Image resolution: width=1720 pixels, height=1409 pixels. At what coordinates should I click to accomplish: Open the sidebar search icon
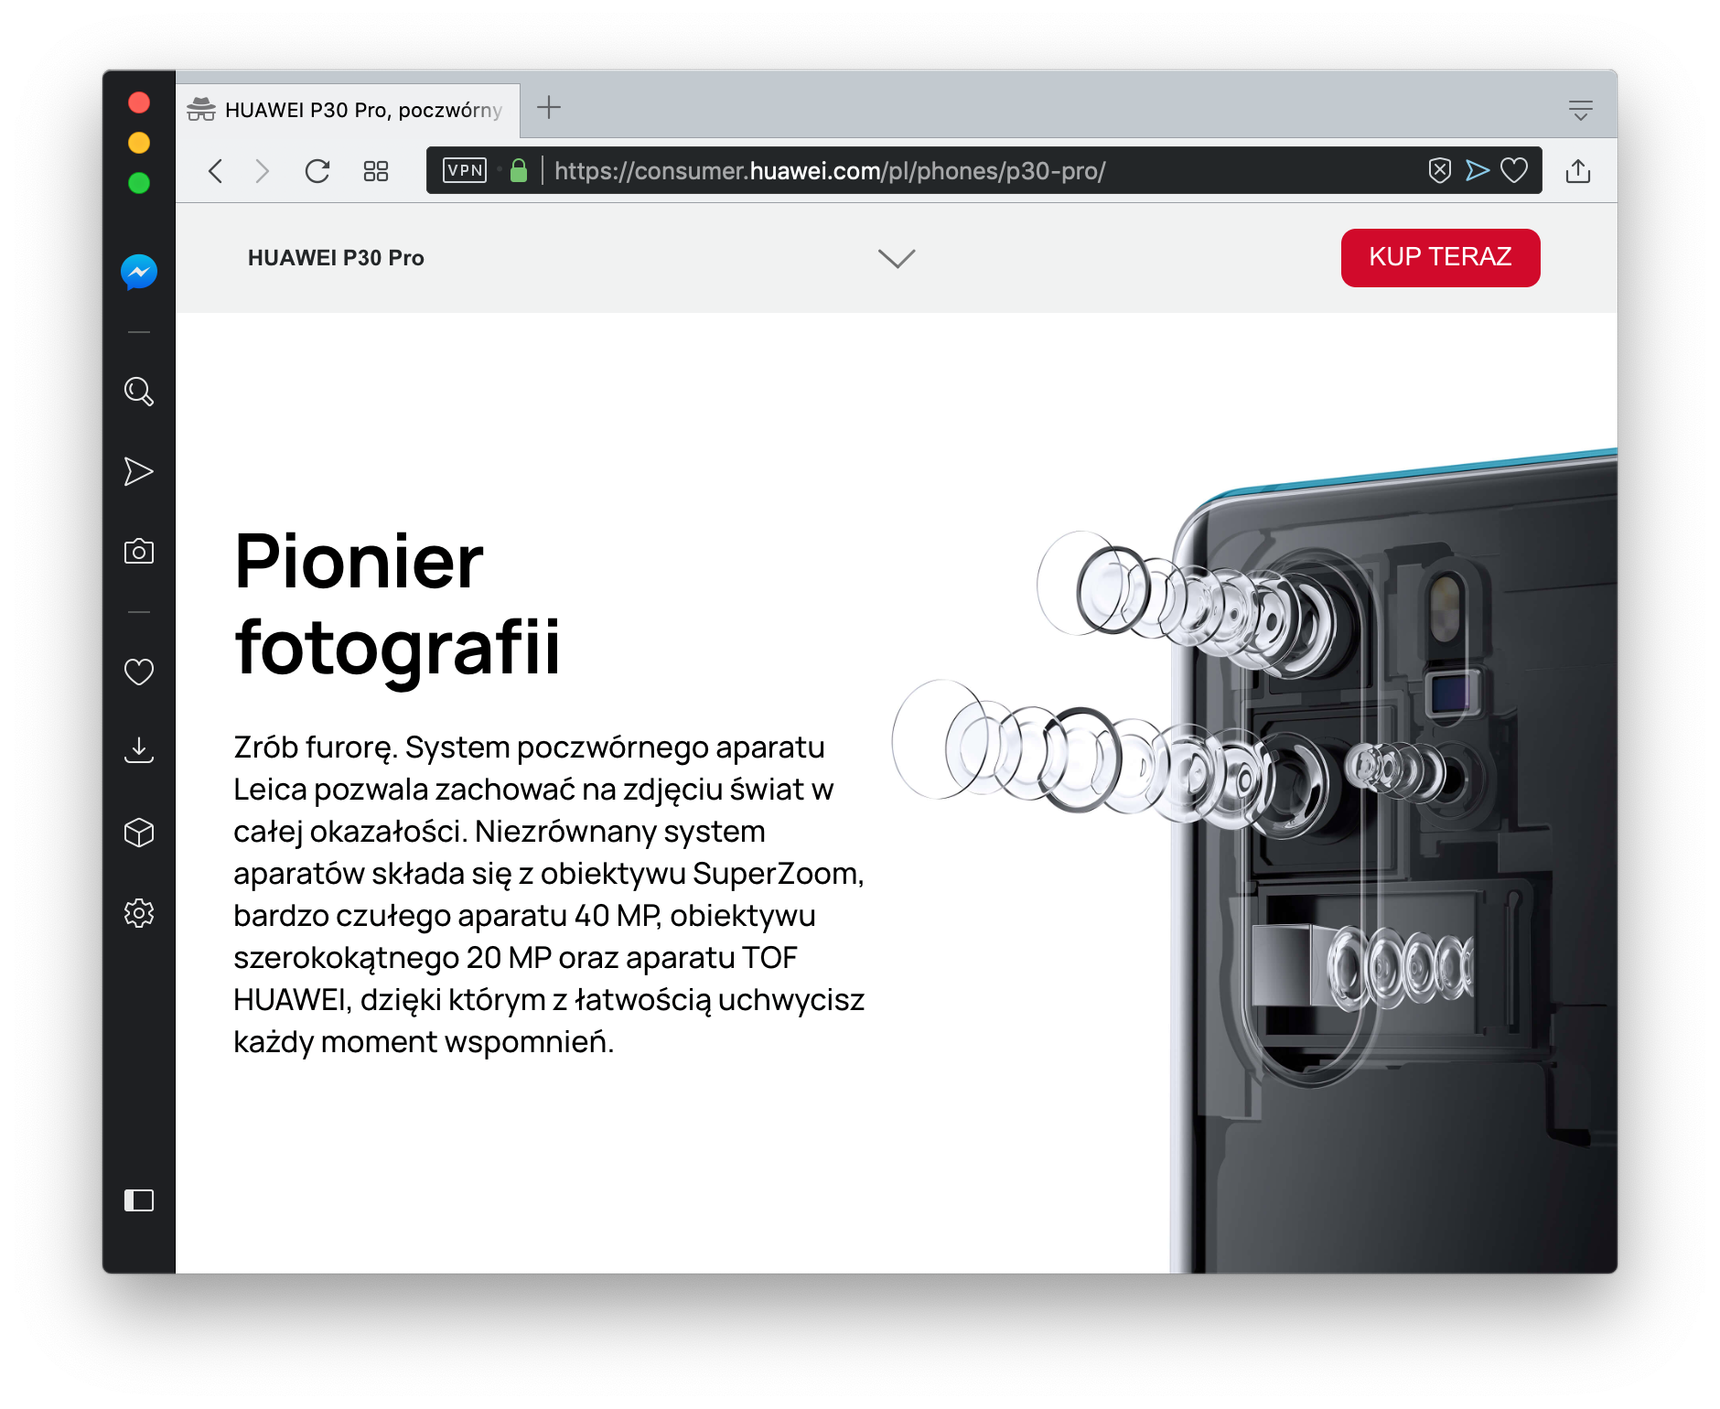tap(139, 392)
